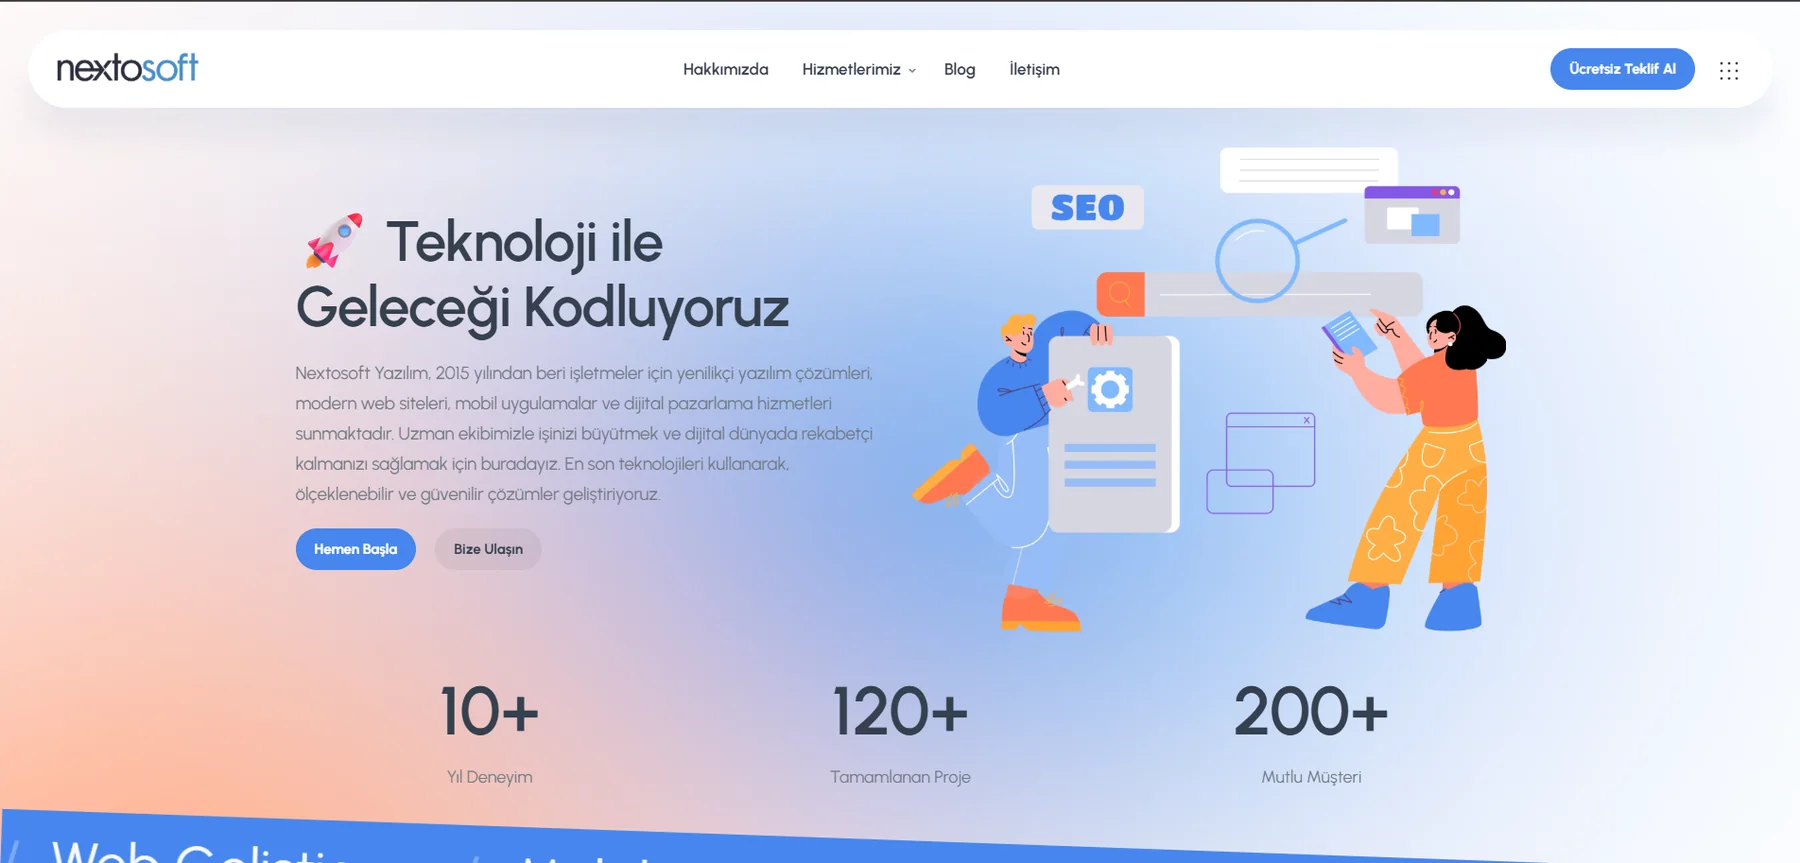Open the Hizmetlerimiz menu
The width and height of the screenshot is (1800, 863).
[x=851, y=69]
